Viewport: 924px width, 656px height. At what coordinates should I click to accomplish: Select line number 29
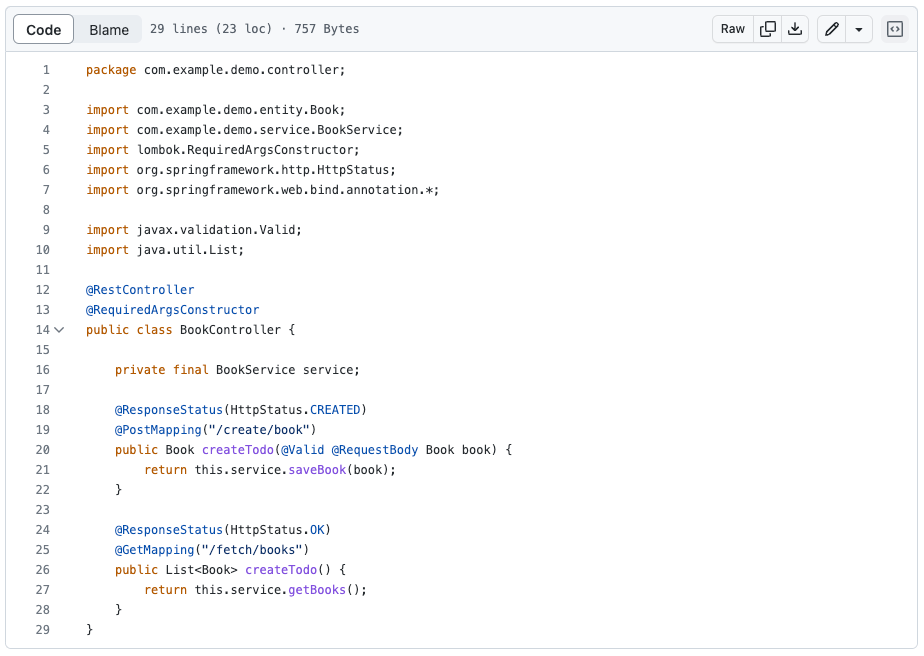42,630
